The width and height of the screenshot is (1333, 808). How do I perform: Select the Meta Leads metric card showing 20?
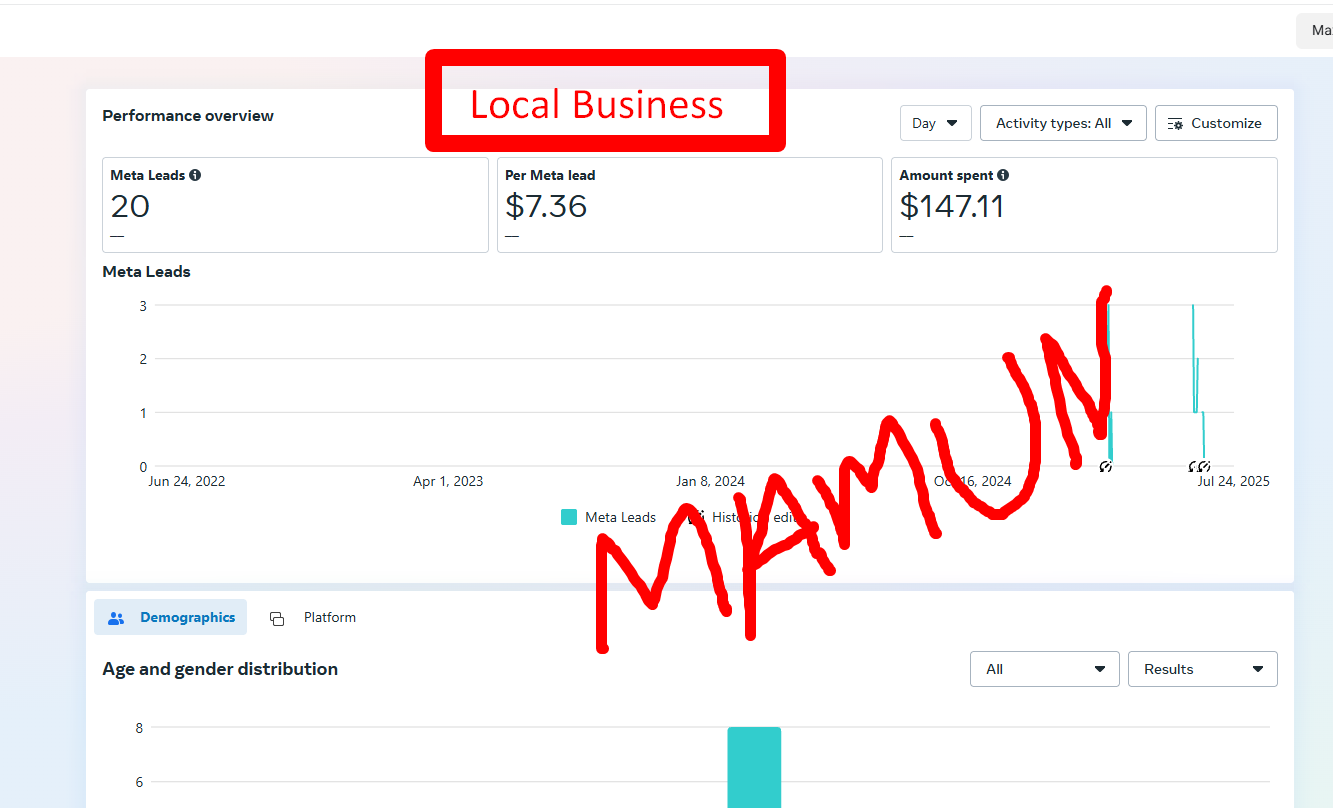tap(295, 205)
